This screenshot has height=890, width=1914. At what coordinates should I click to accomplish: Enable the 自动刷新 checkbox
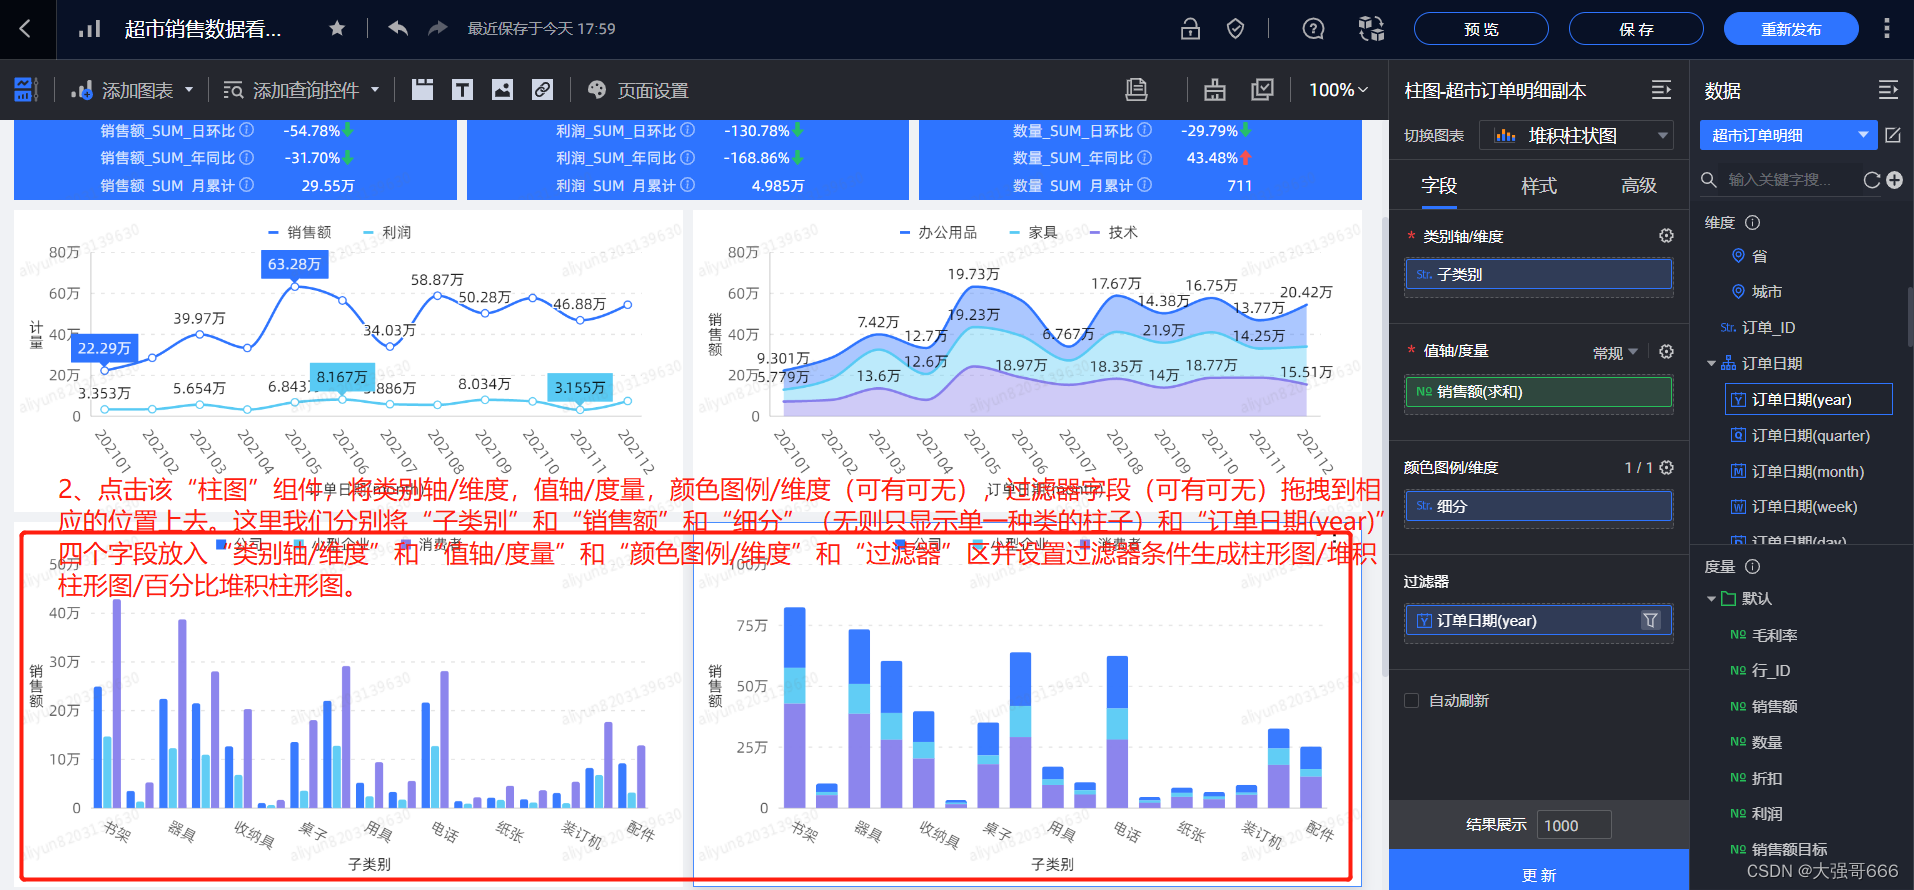(1411, 700)
